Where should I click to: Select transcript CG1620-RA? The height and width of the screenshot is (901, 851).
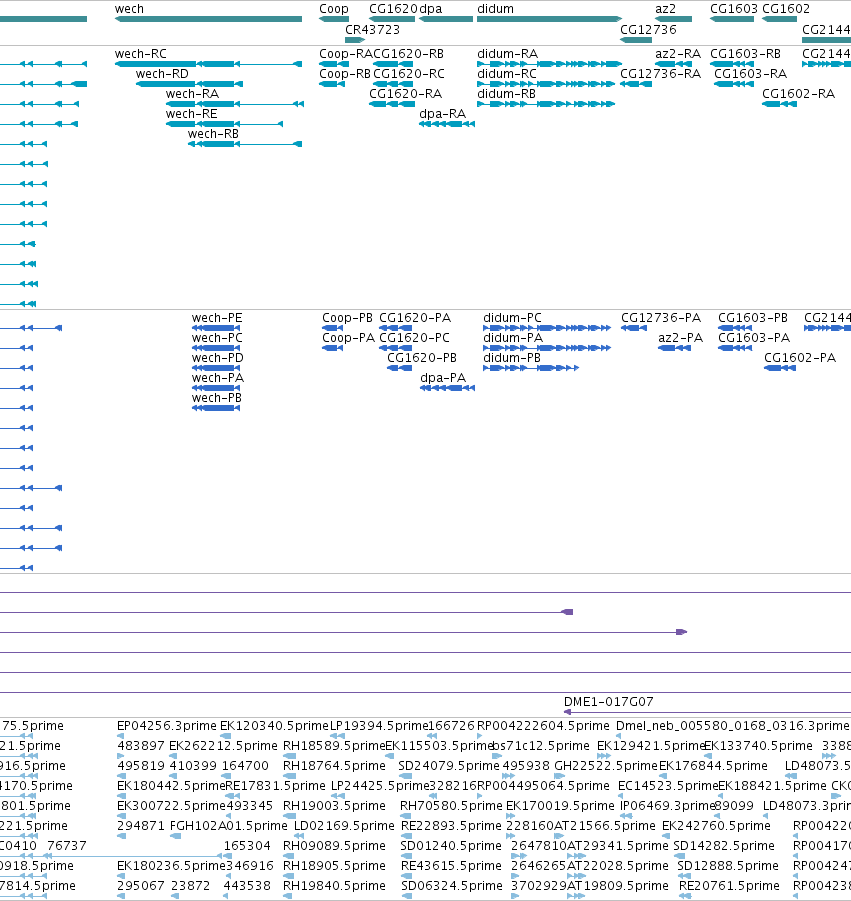tap(405, 94)
